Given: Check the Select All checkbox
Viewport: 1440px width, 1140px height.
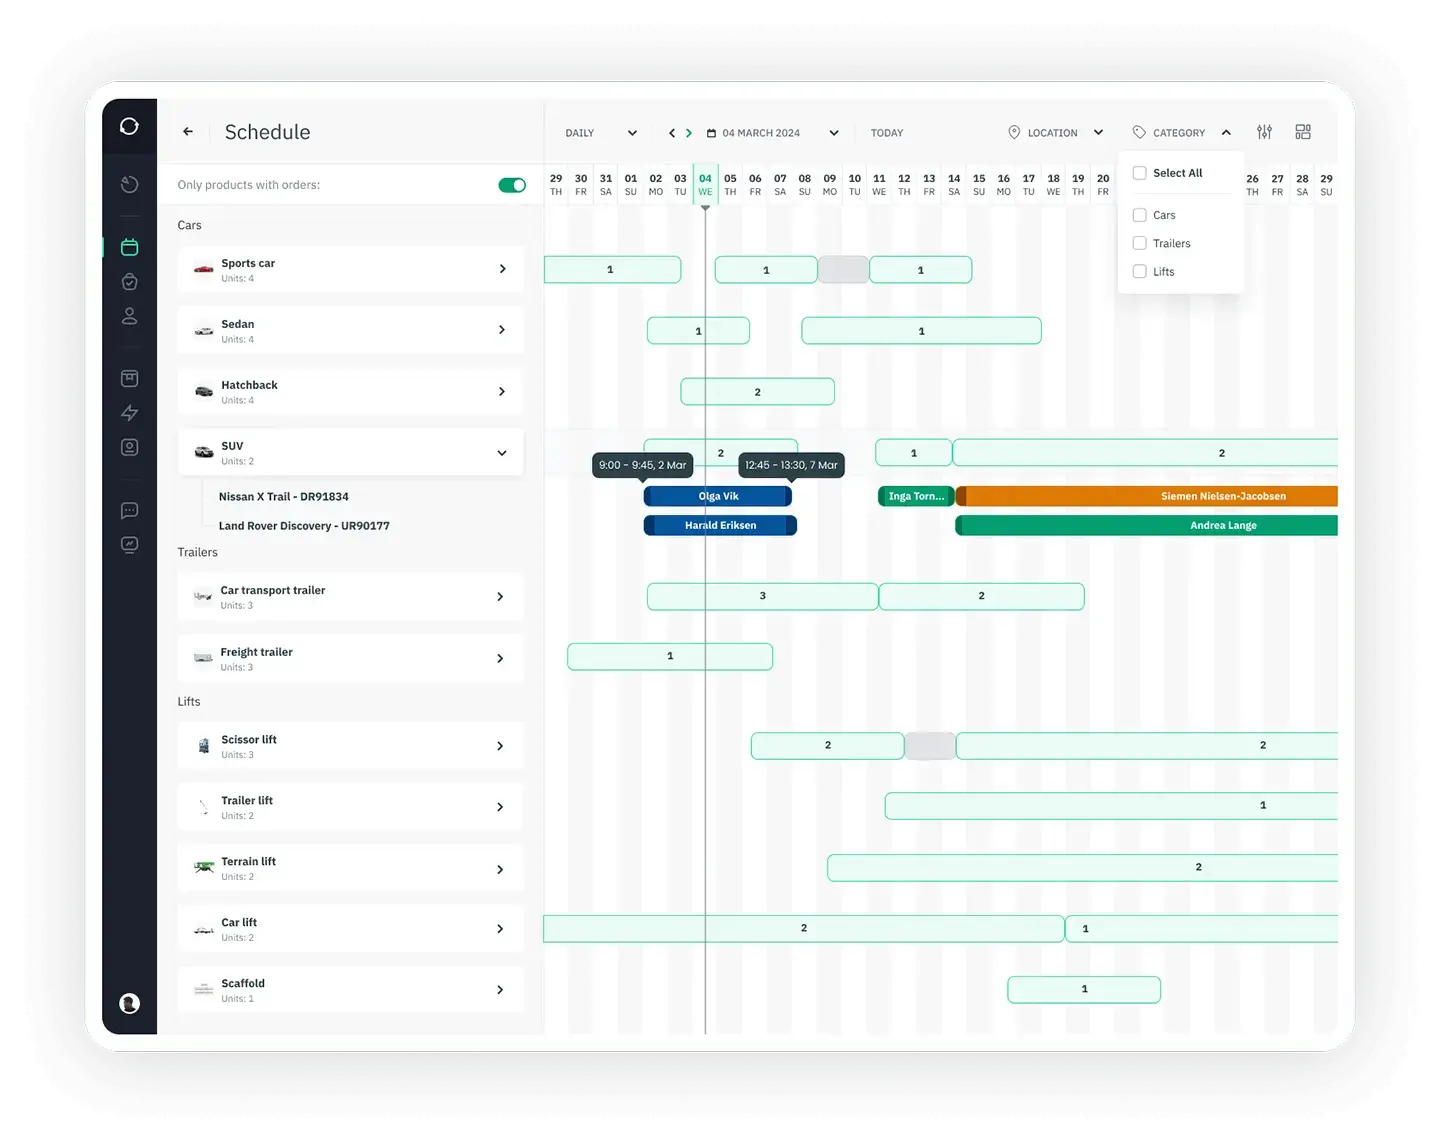Looking at the screenshot, I should 1139,172.
